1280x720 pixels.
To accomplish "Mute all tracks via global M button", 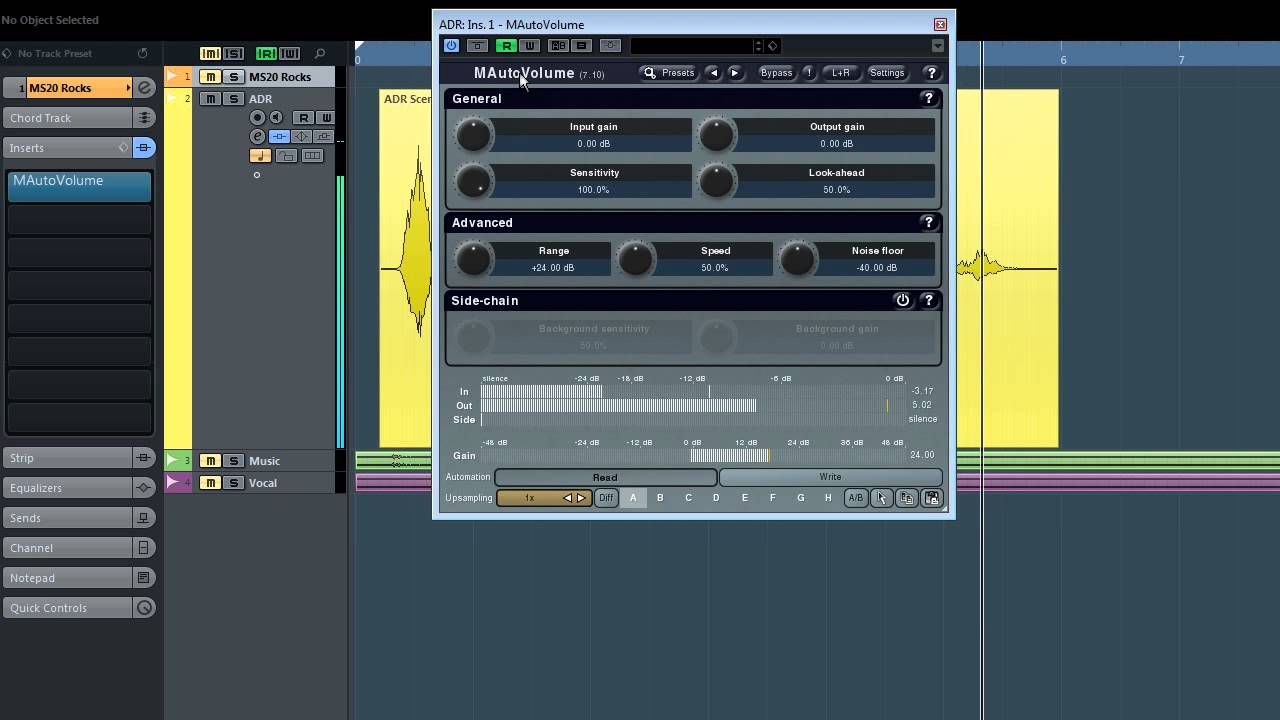I will (x=210, y=54).
